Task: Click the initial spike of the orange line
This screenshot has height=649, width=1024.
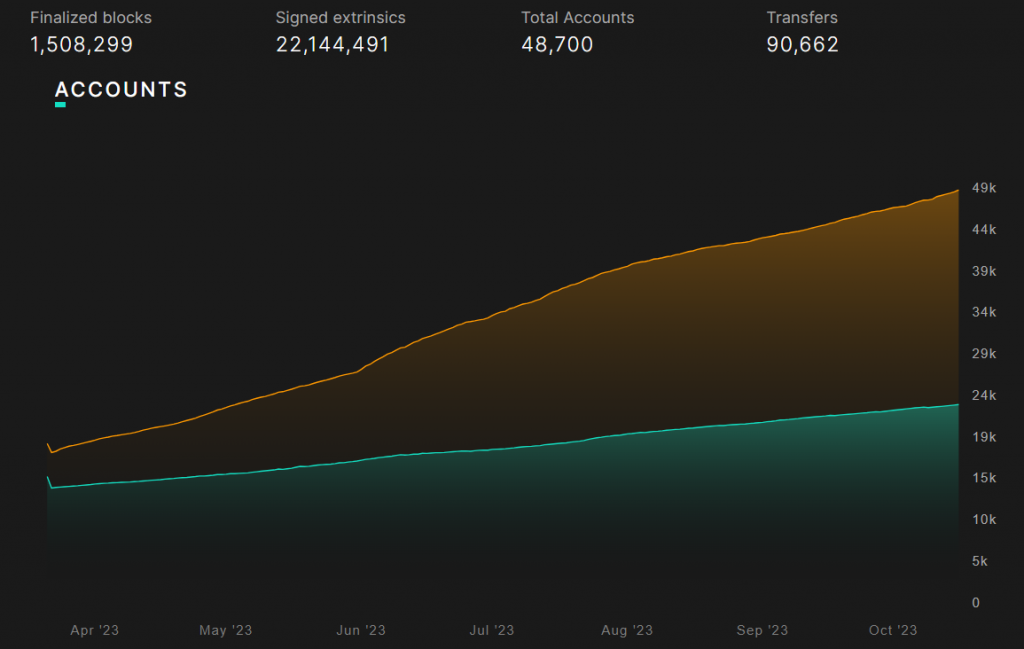Action: 48,444
